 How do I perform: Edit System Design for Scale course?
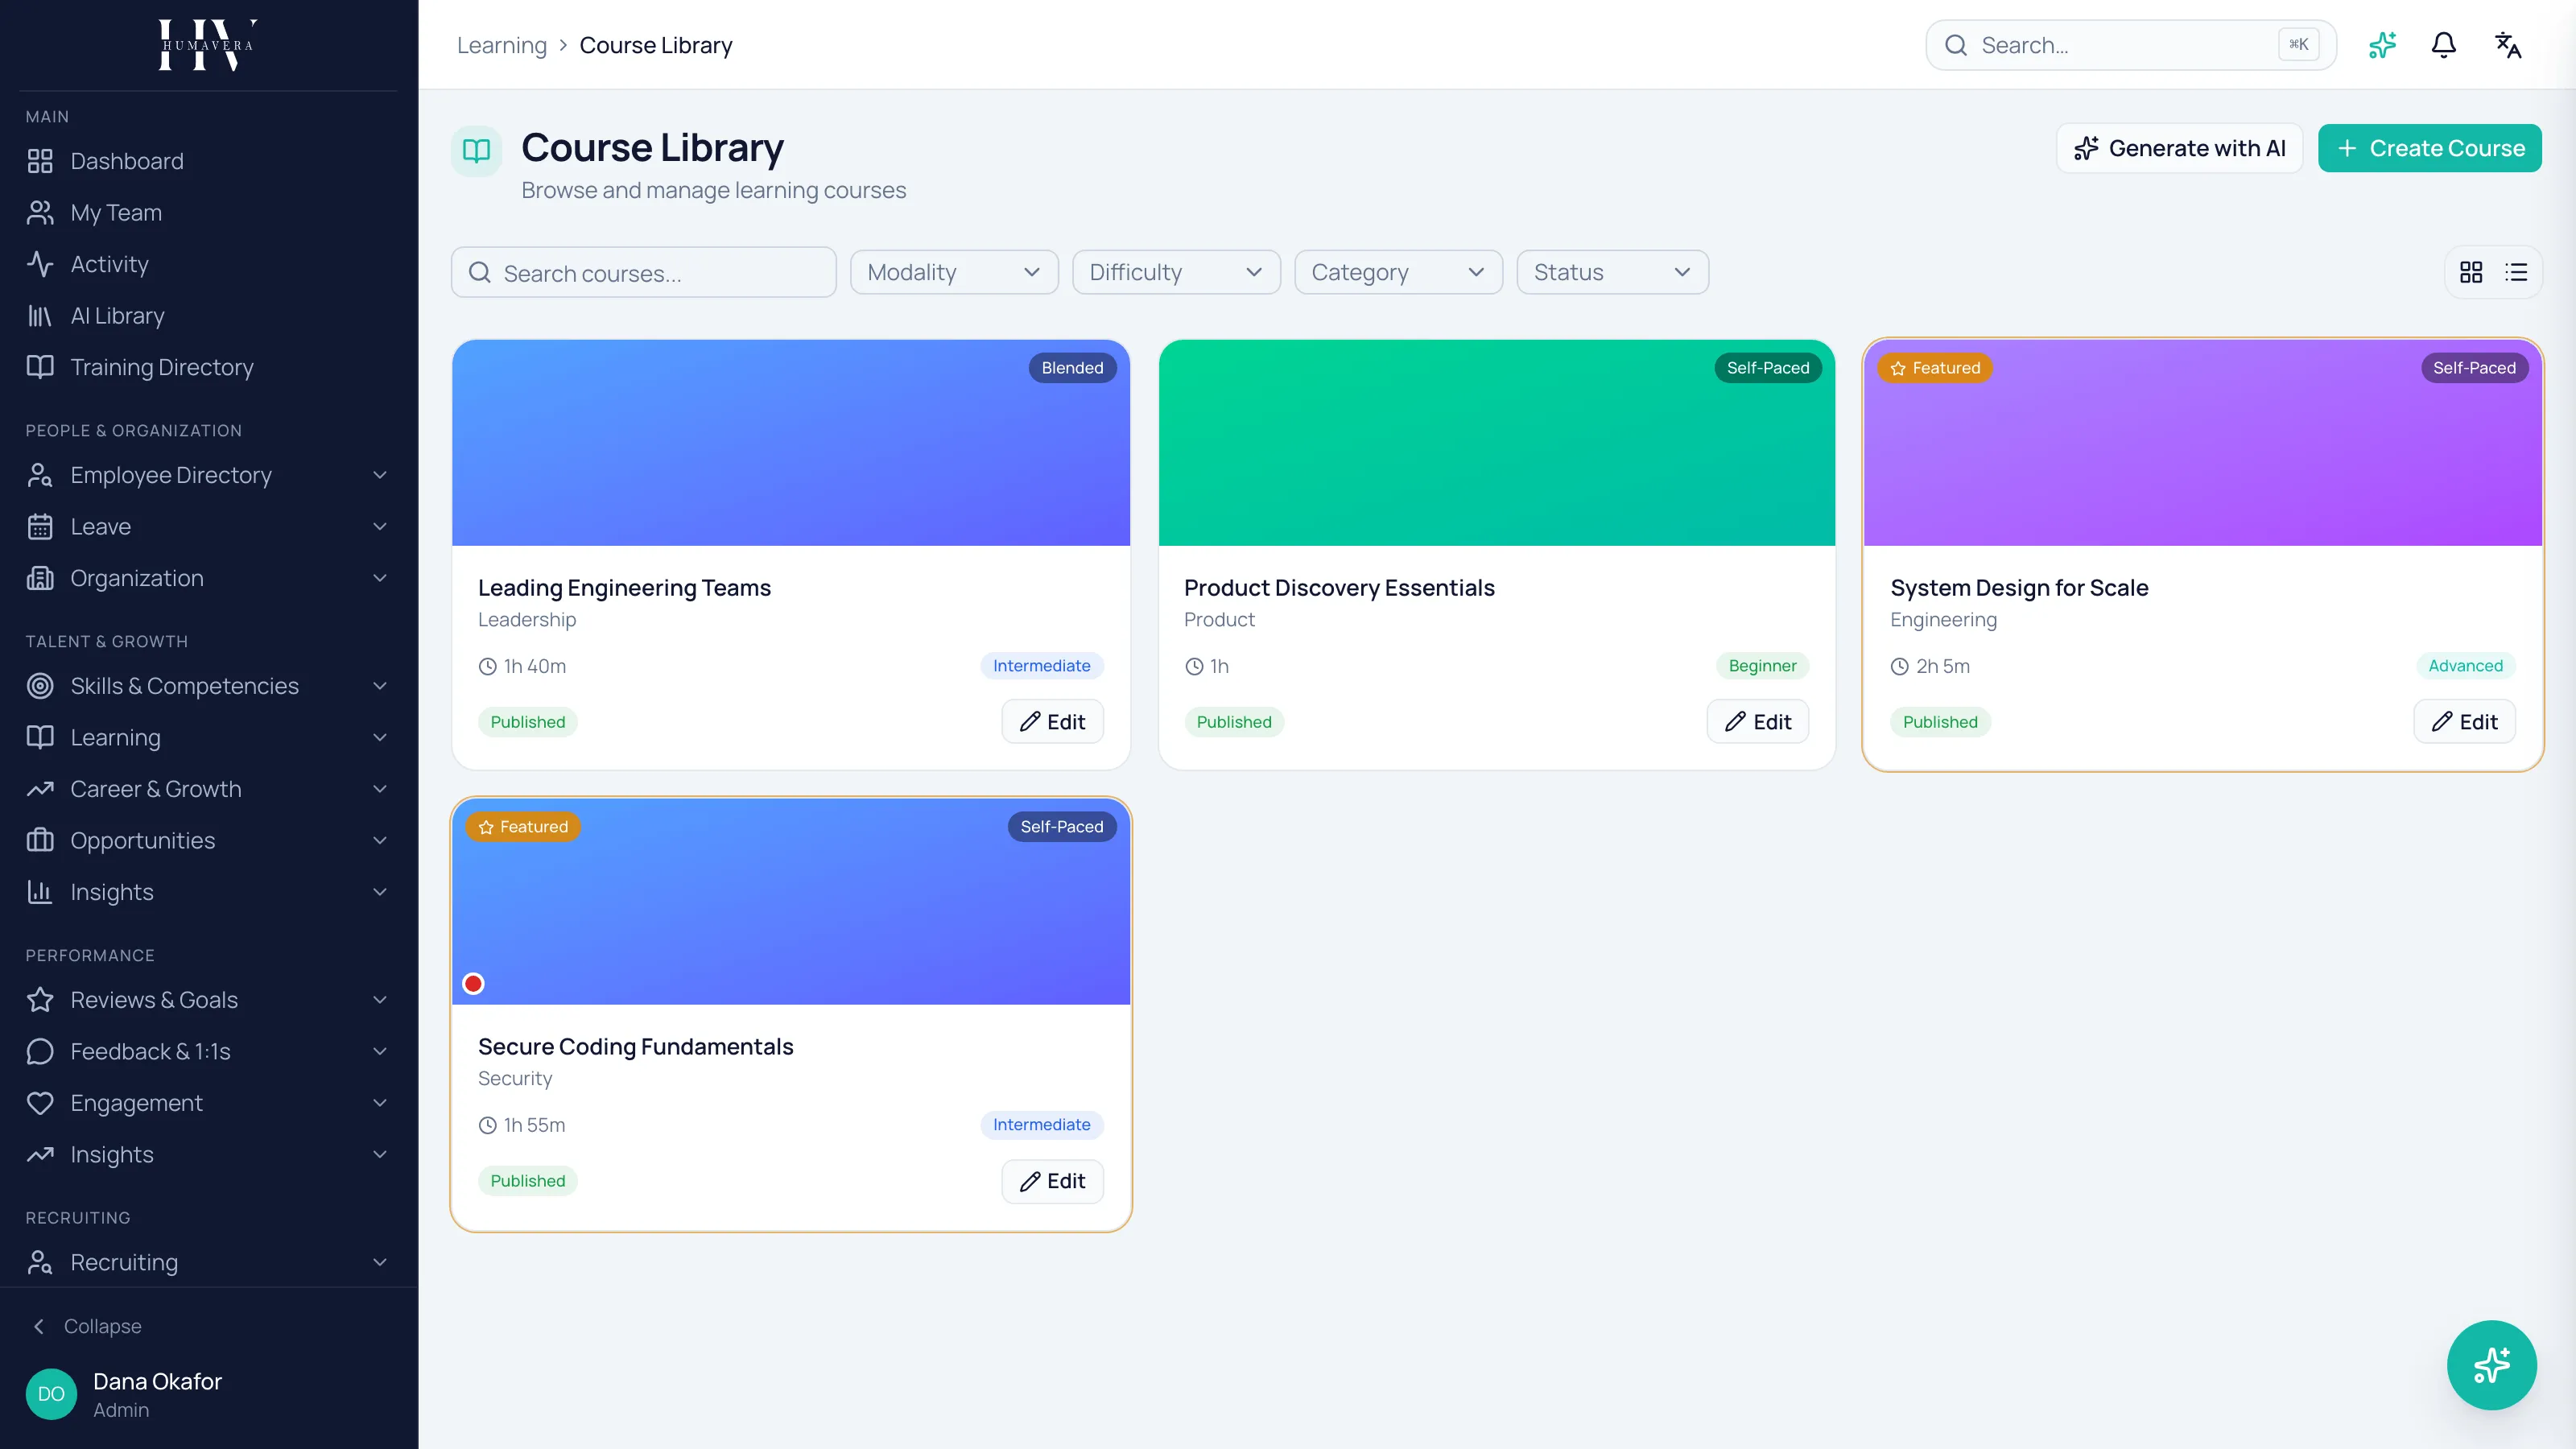(2464, 722)
